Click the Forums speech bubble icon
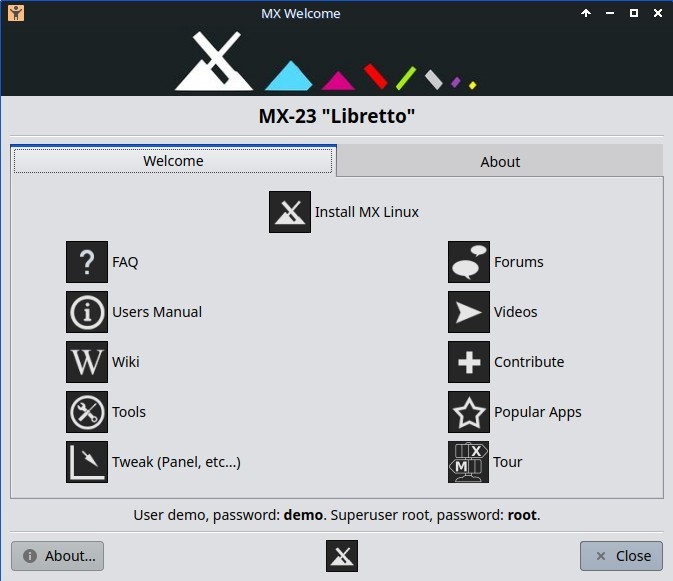Screen dimensions: 673x581 468,262
